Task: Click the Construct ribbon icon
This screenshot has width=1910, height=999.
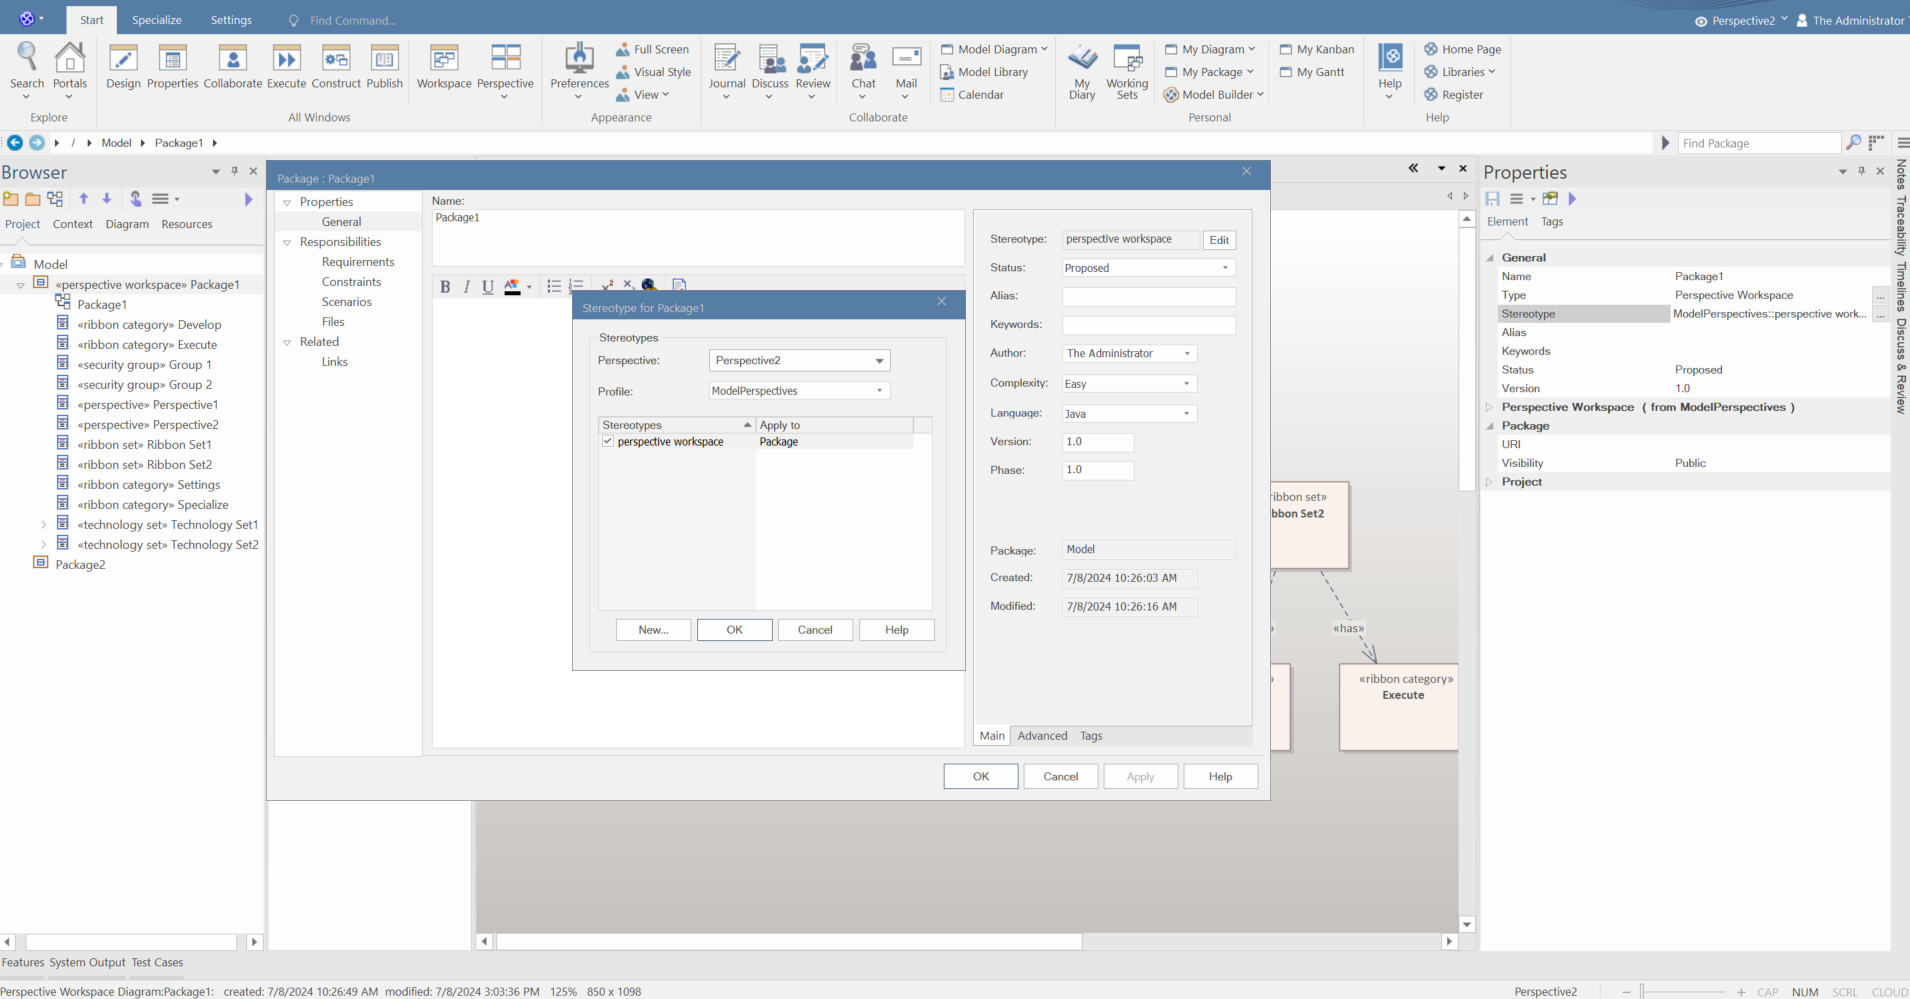Action: point(336,66)
